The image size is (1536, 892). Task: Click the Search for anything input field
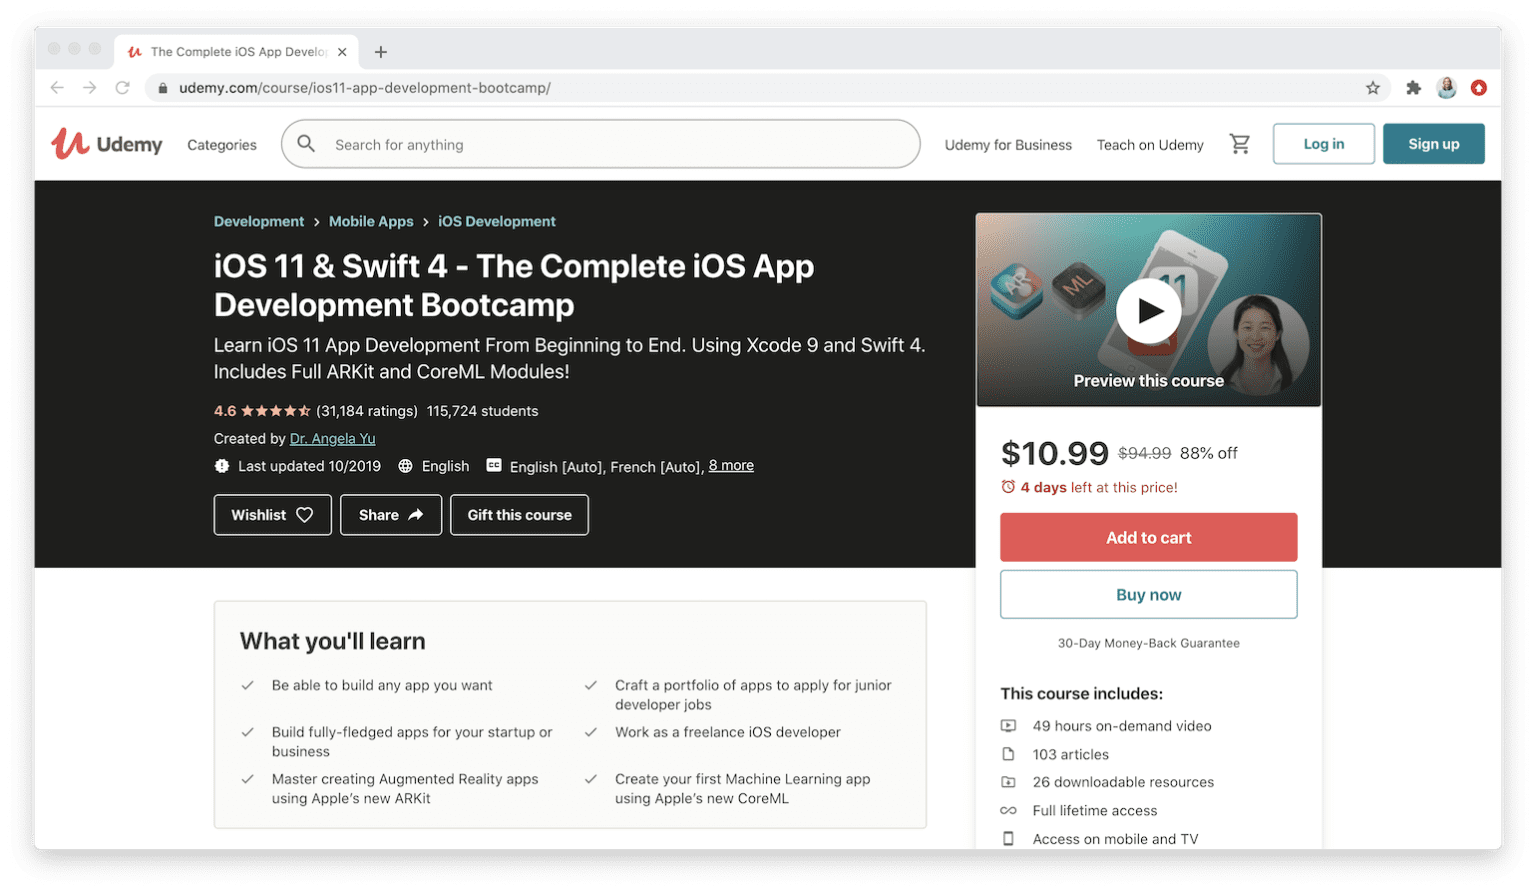point(600,144)
